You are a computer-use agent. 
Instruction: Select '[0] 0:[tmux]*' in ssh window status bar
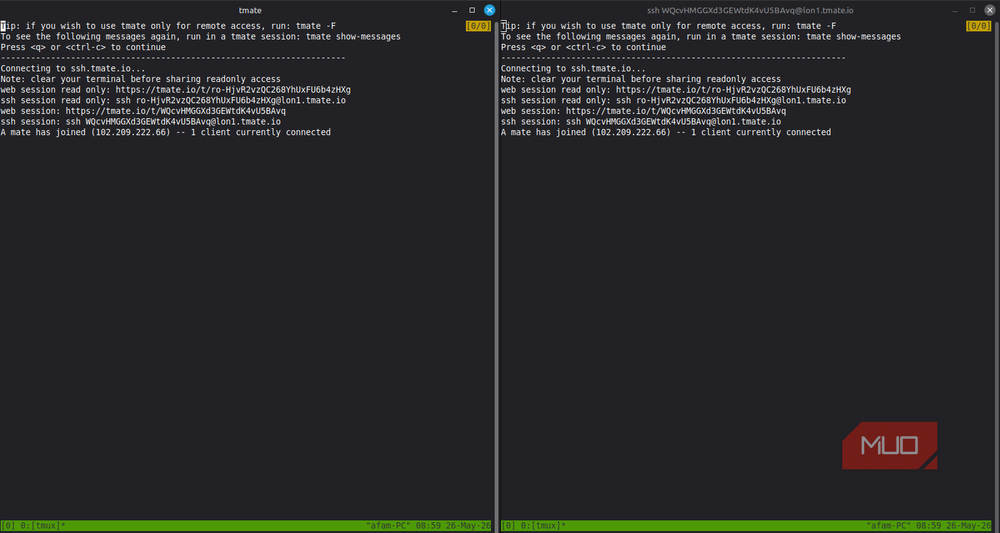click(533, 526)
